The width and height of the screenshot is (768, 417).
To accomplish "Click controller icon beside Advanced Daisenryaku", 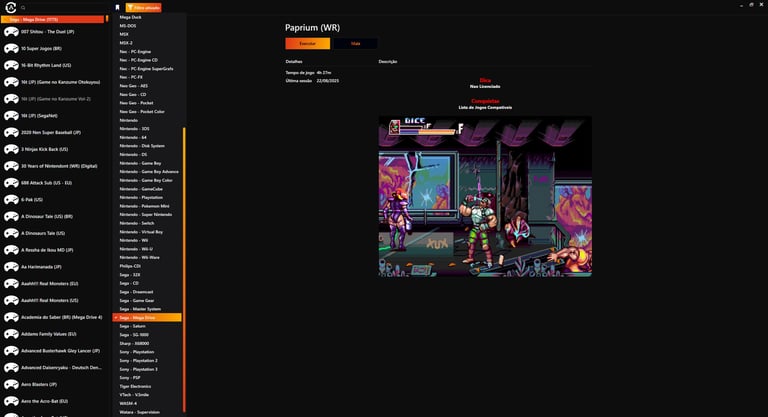I will click(x=11, y=368).
